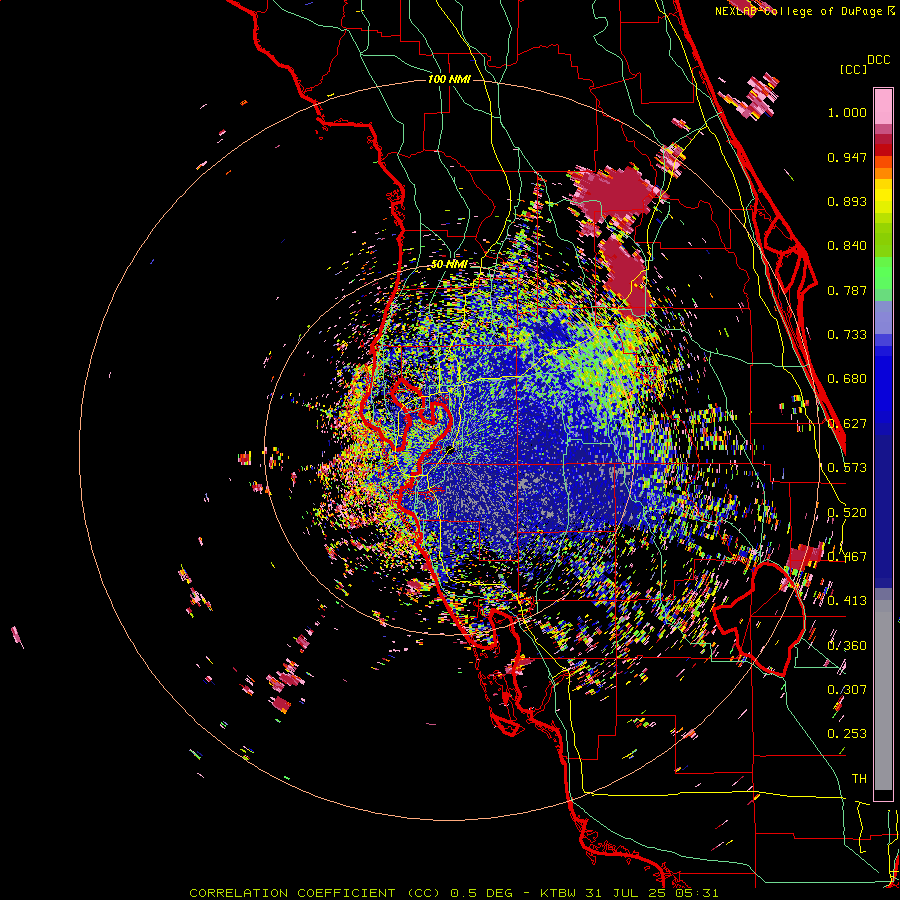Pick the 0.467 scale label
The image size is (900, 900).
847,557
